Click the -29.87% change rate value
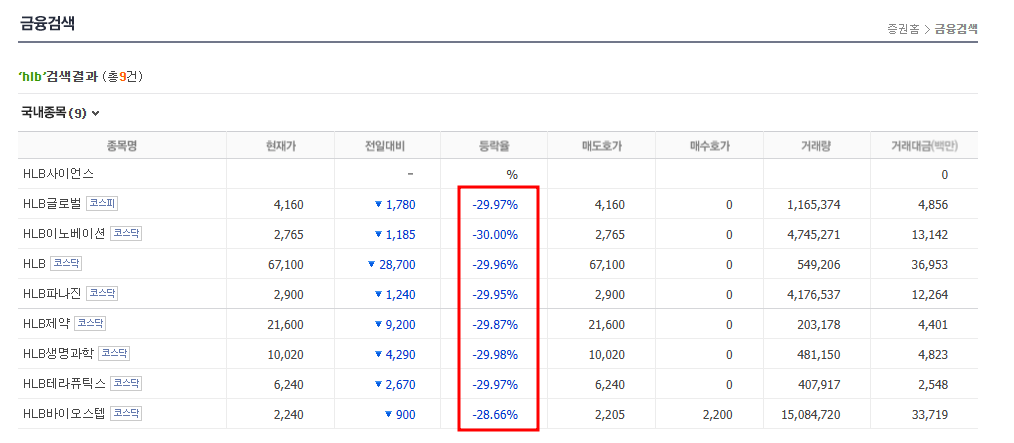The image size is (1014, 443). (x=495, y=325)
